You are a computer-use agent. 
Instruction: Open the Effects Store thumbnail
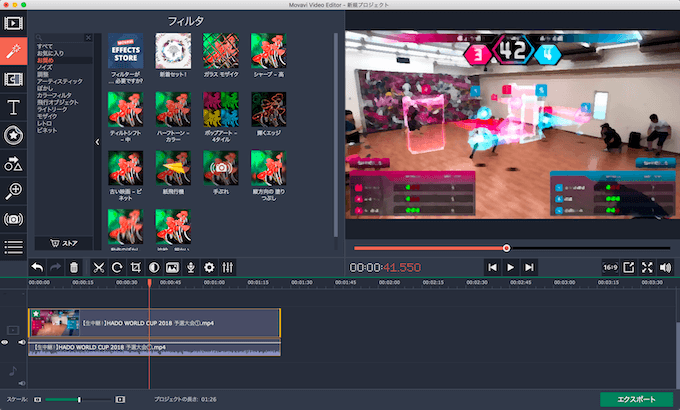pos(126,51)
